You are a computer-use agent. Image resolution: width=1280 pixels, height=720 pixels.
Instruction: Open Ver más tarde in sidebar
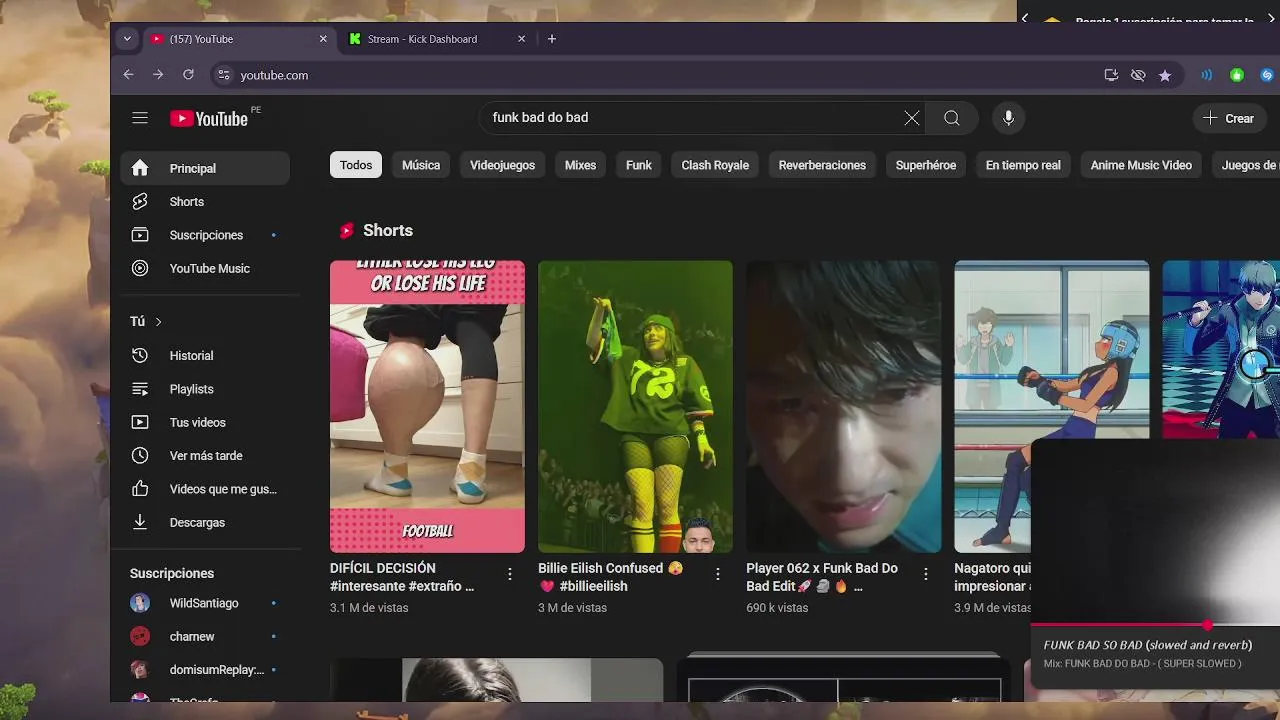(x=205, y=455)
